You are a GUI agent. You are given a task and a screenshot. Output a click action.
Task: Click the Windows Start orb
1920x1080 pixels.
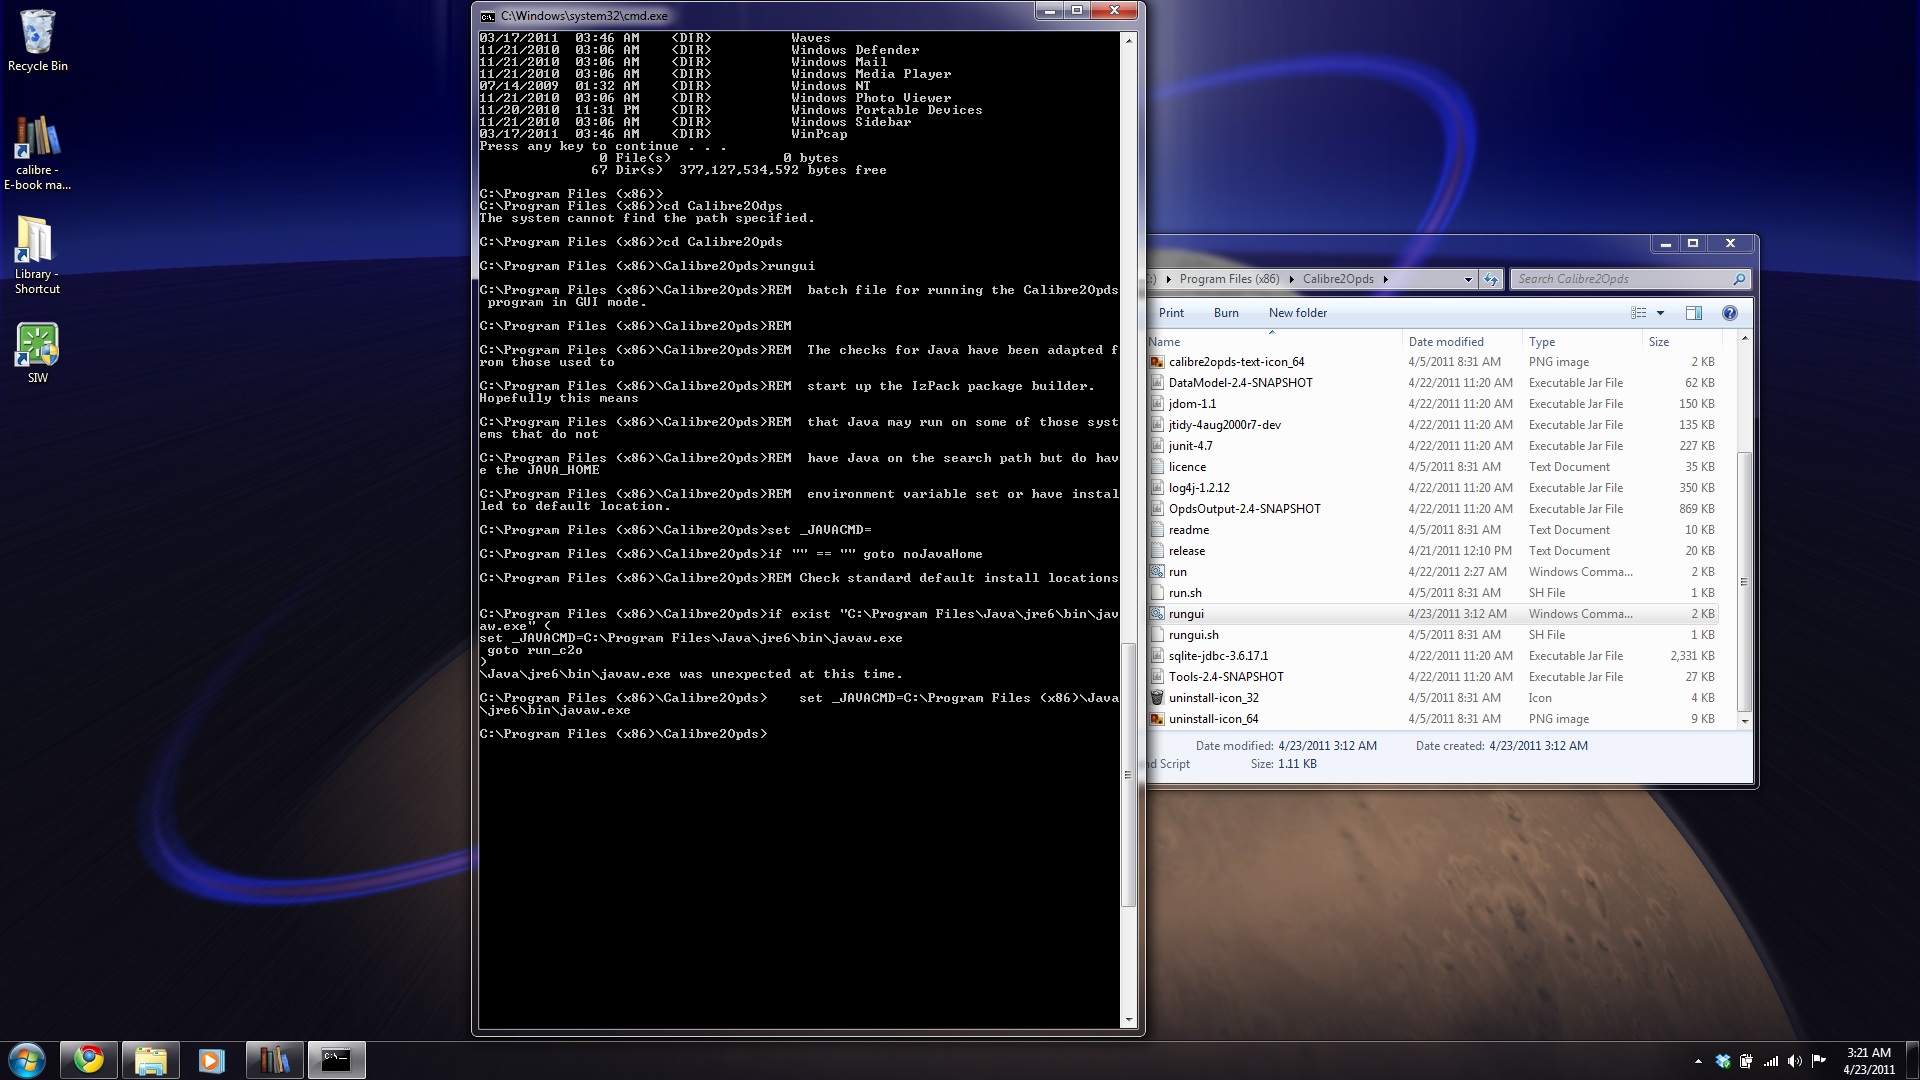coord(27,1059)
